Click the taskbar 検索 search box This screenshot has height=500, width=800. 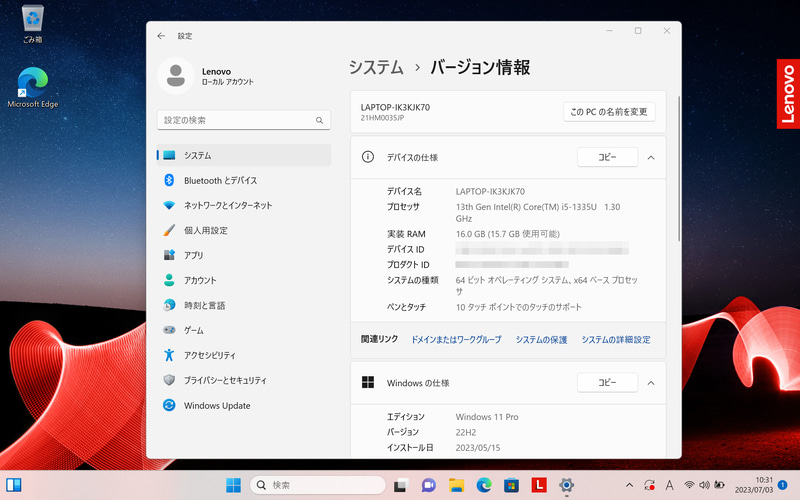[317, 485]
